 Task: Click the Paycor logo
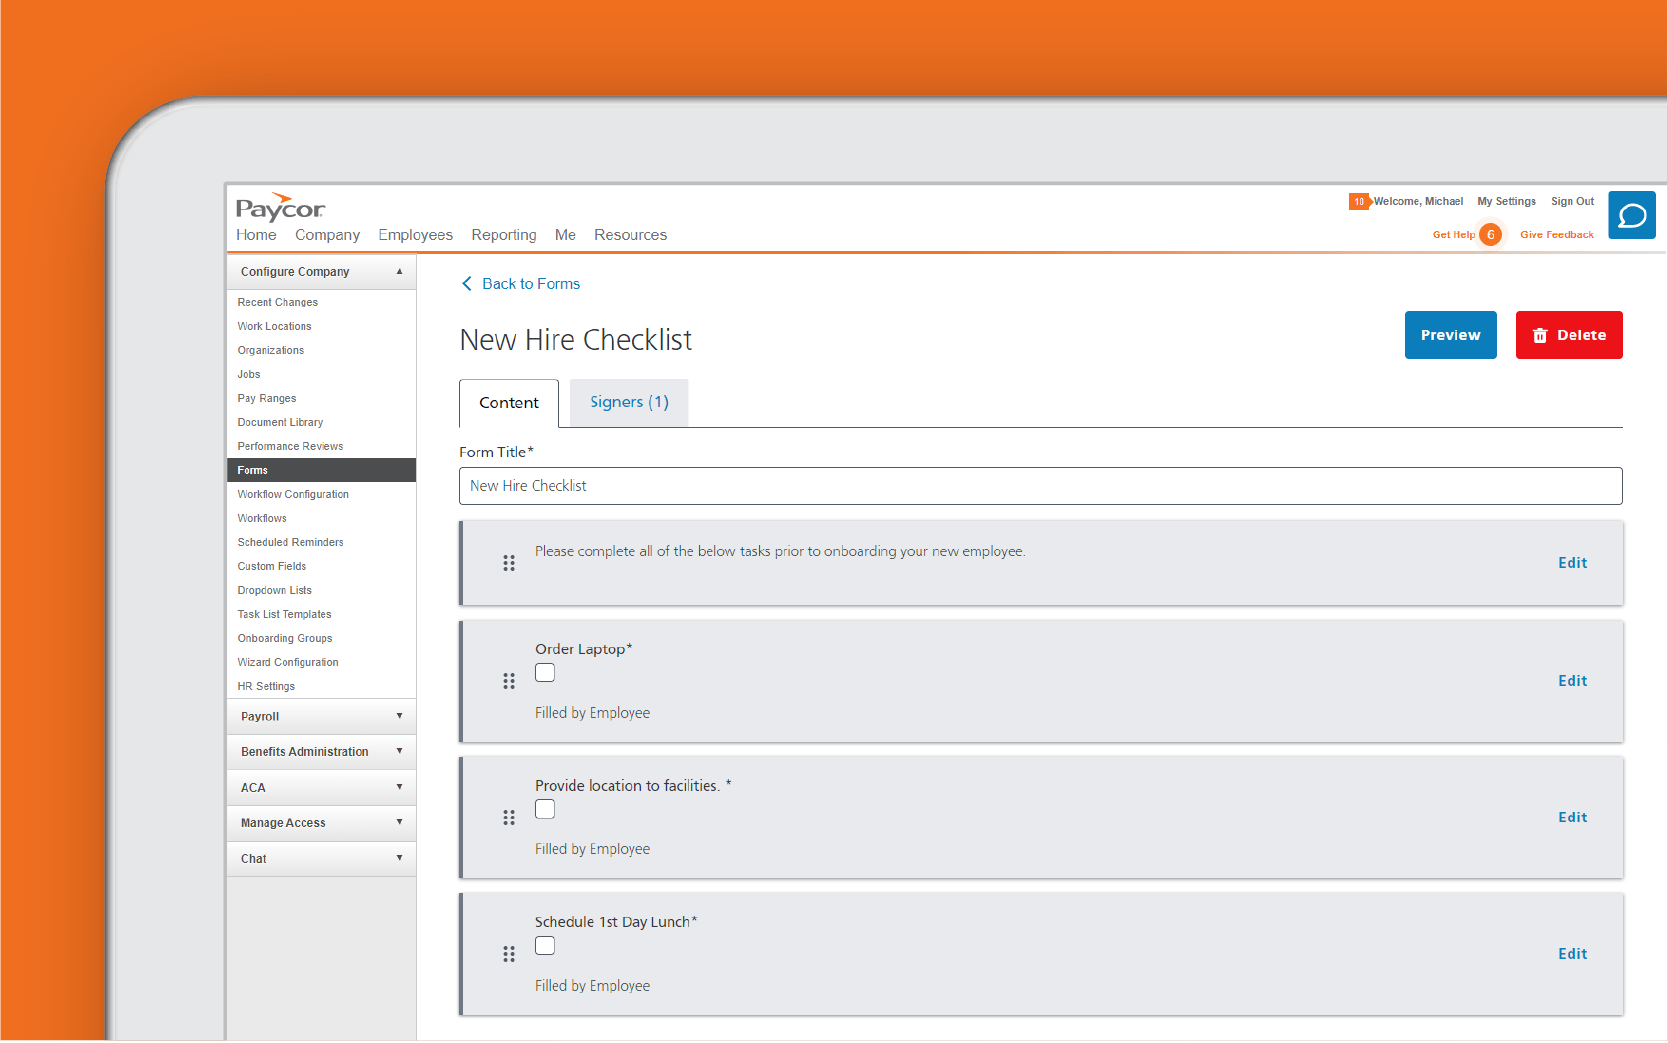coord(280,207)
